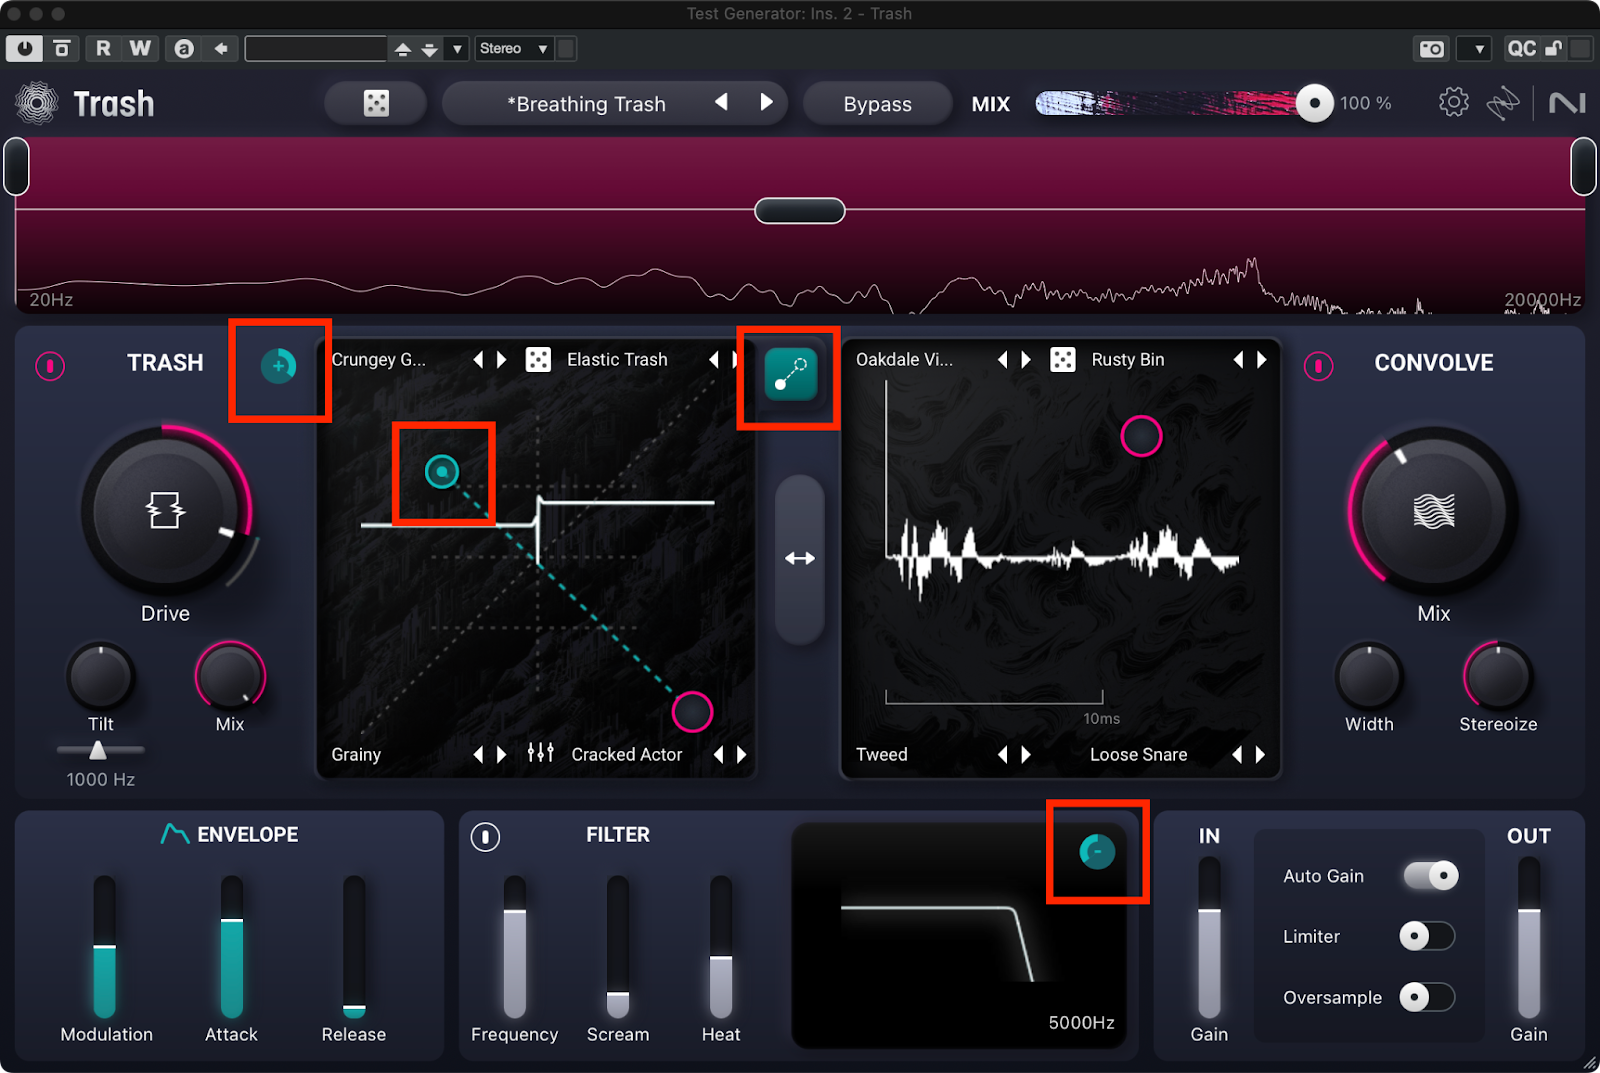Viewport: 1600px width, 1073px height.
Task: Click the Trash logo icon
Action: click(x=37, y=103)
